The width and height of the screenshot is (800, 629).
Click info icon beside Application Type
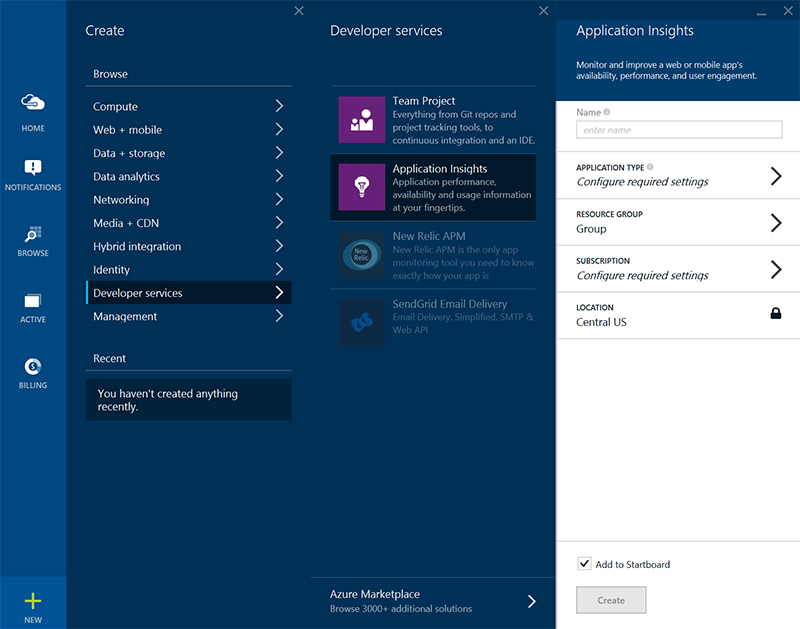point(650,167)
